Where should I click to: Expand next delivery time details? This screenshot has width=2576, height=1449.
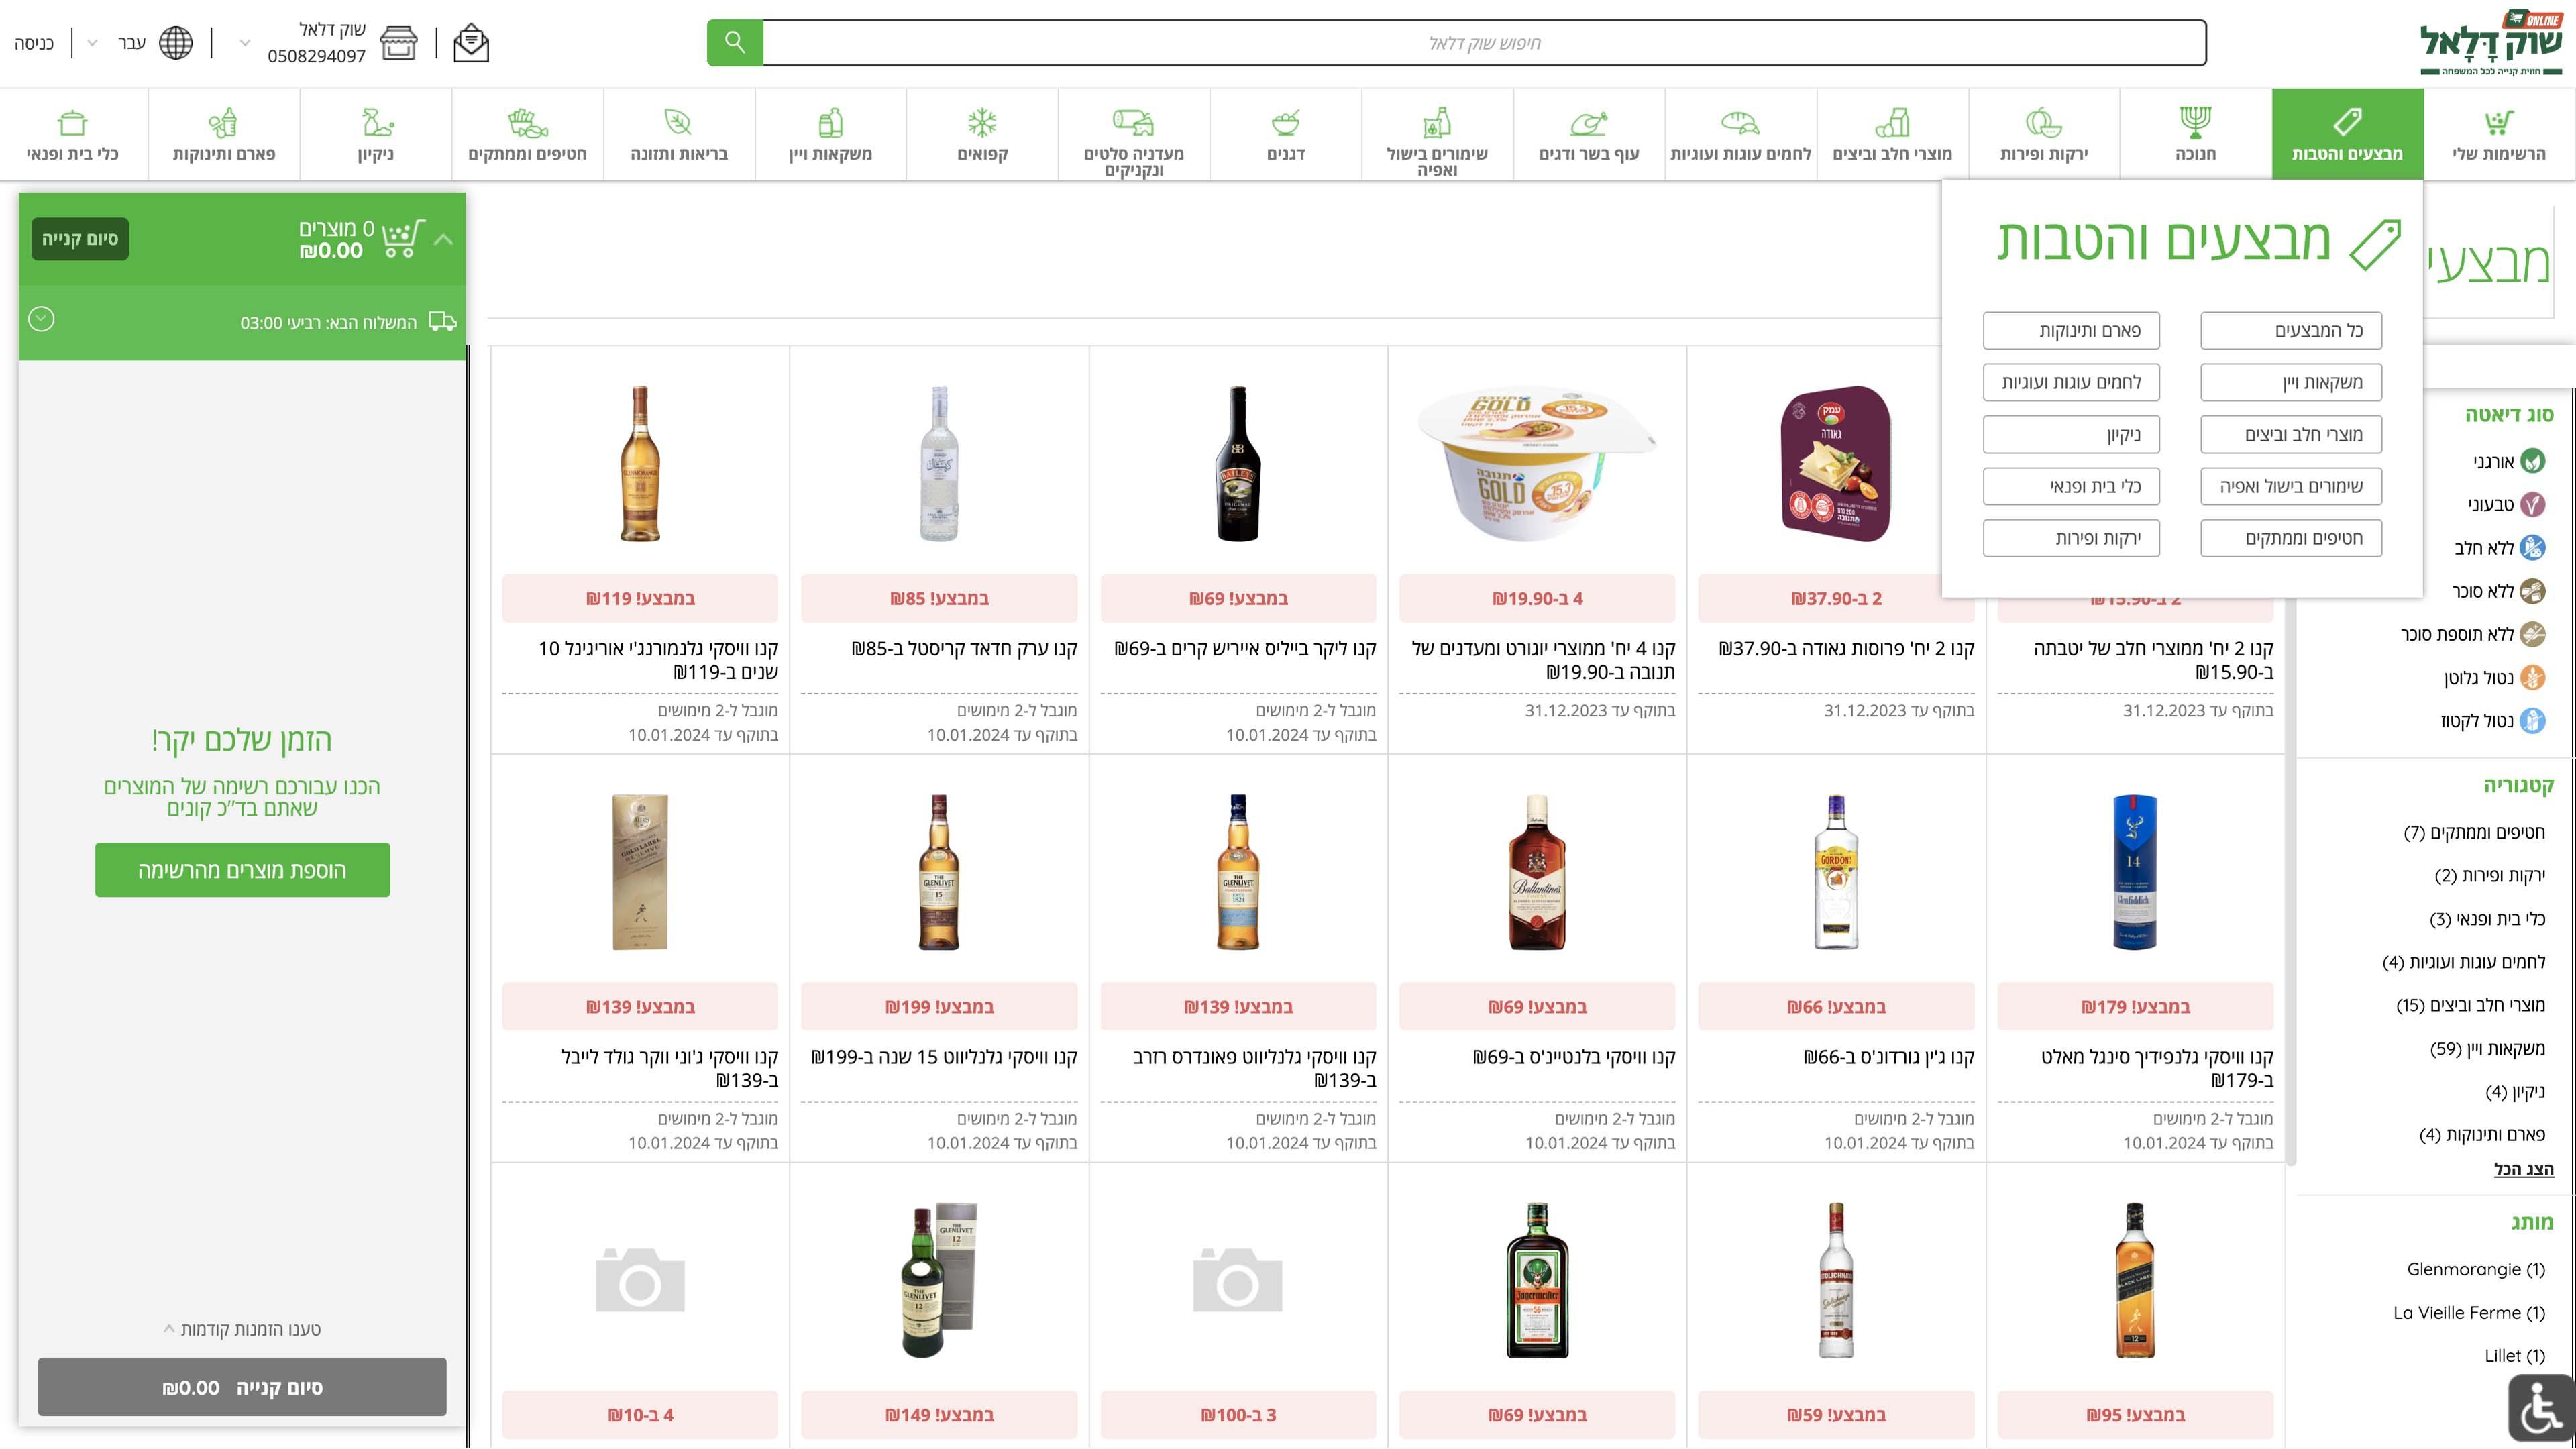coord(41,319)
